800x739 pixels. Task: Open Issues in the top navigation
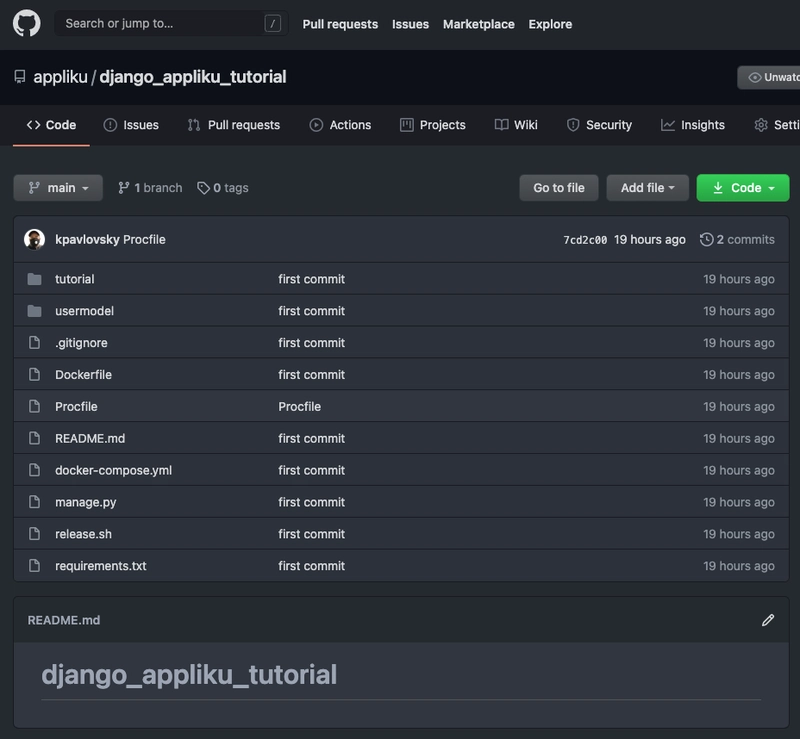[x=410, y=24]
